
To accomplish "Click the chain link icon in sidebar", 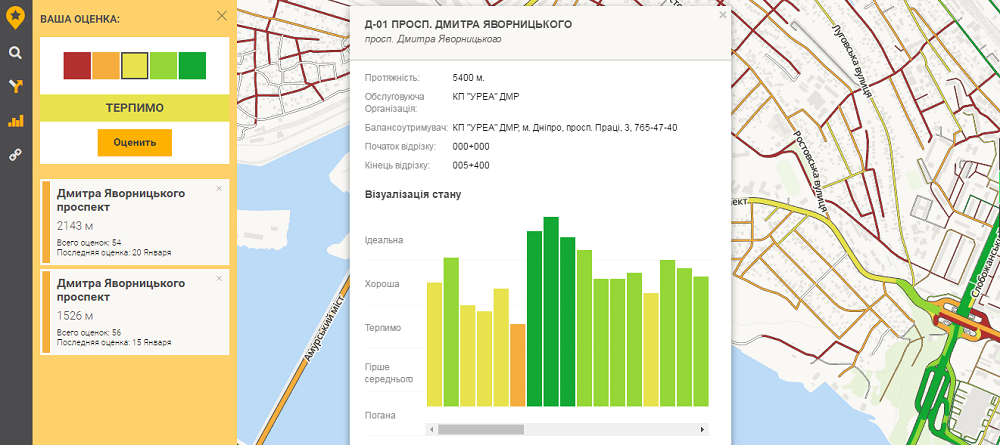I will 15,155.
